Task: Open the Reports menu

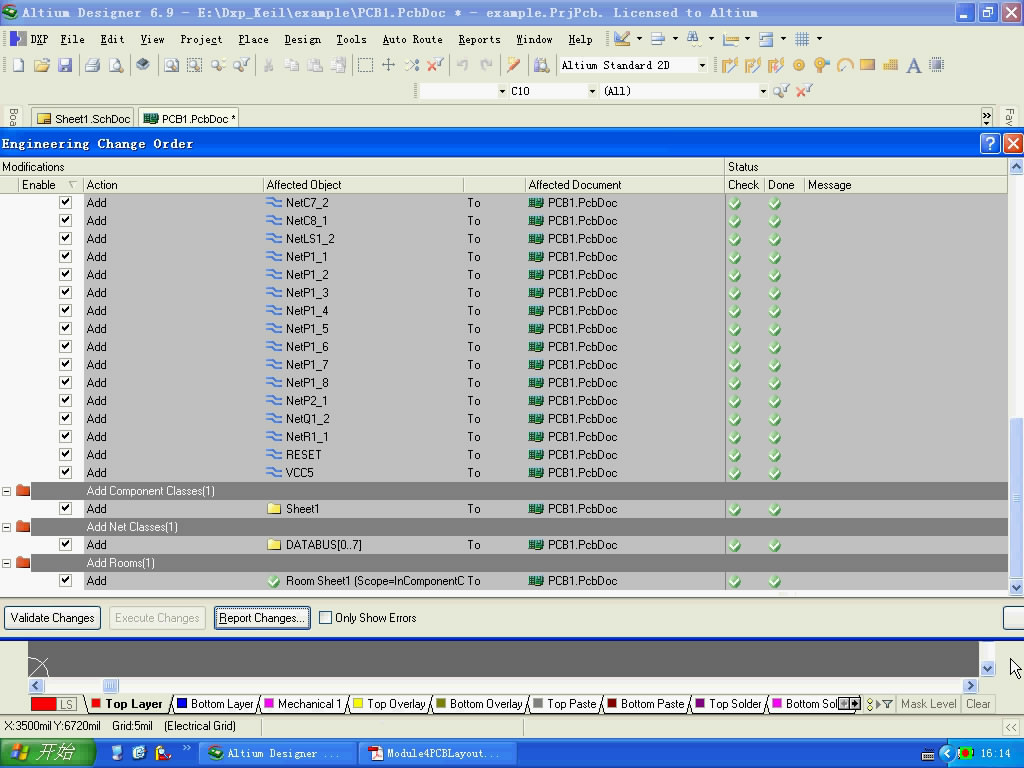Action: pos(479,39)
